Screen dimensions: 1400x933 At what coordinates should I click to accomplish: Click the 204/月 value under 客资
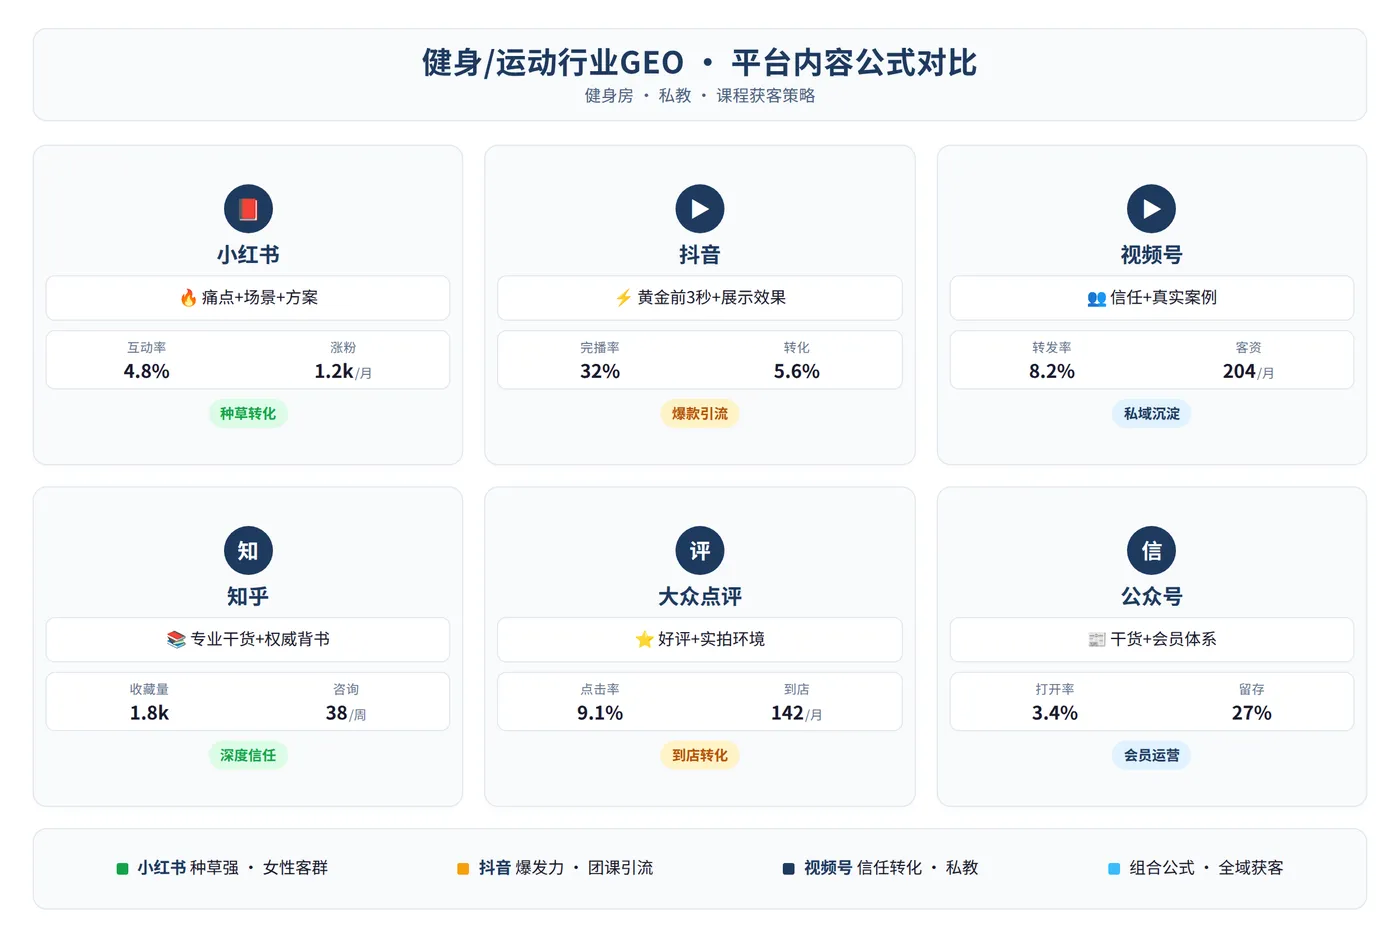(1249, 372)
